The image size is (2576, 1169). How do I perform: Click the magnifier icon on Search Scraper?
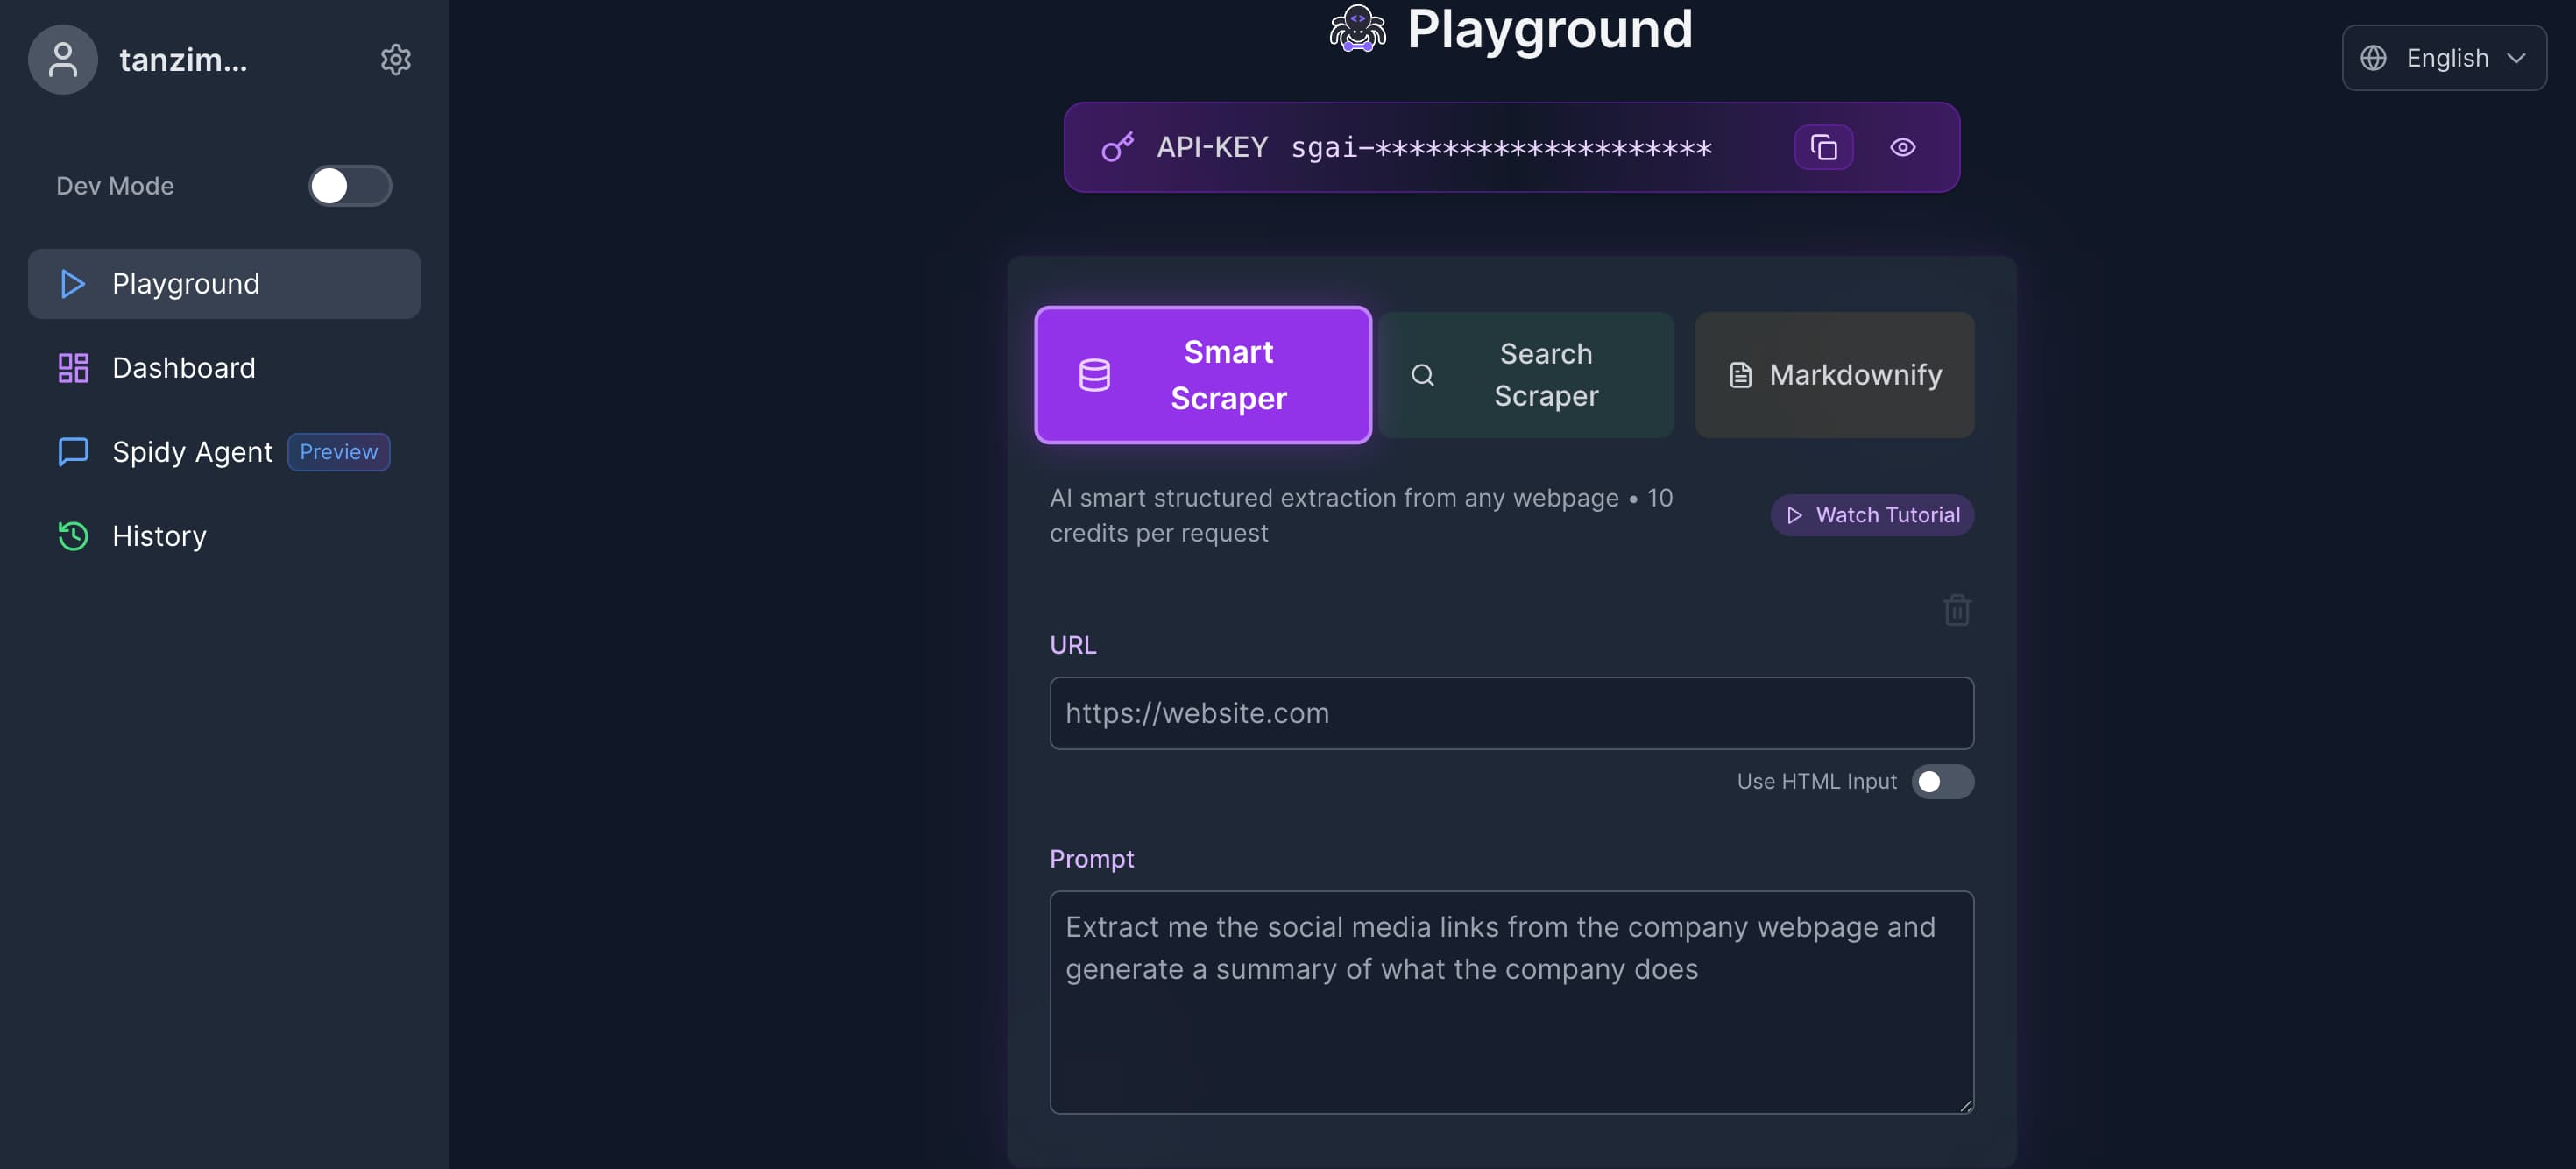(1422, 375)
